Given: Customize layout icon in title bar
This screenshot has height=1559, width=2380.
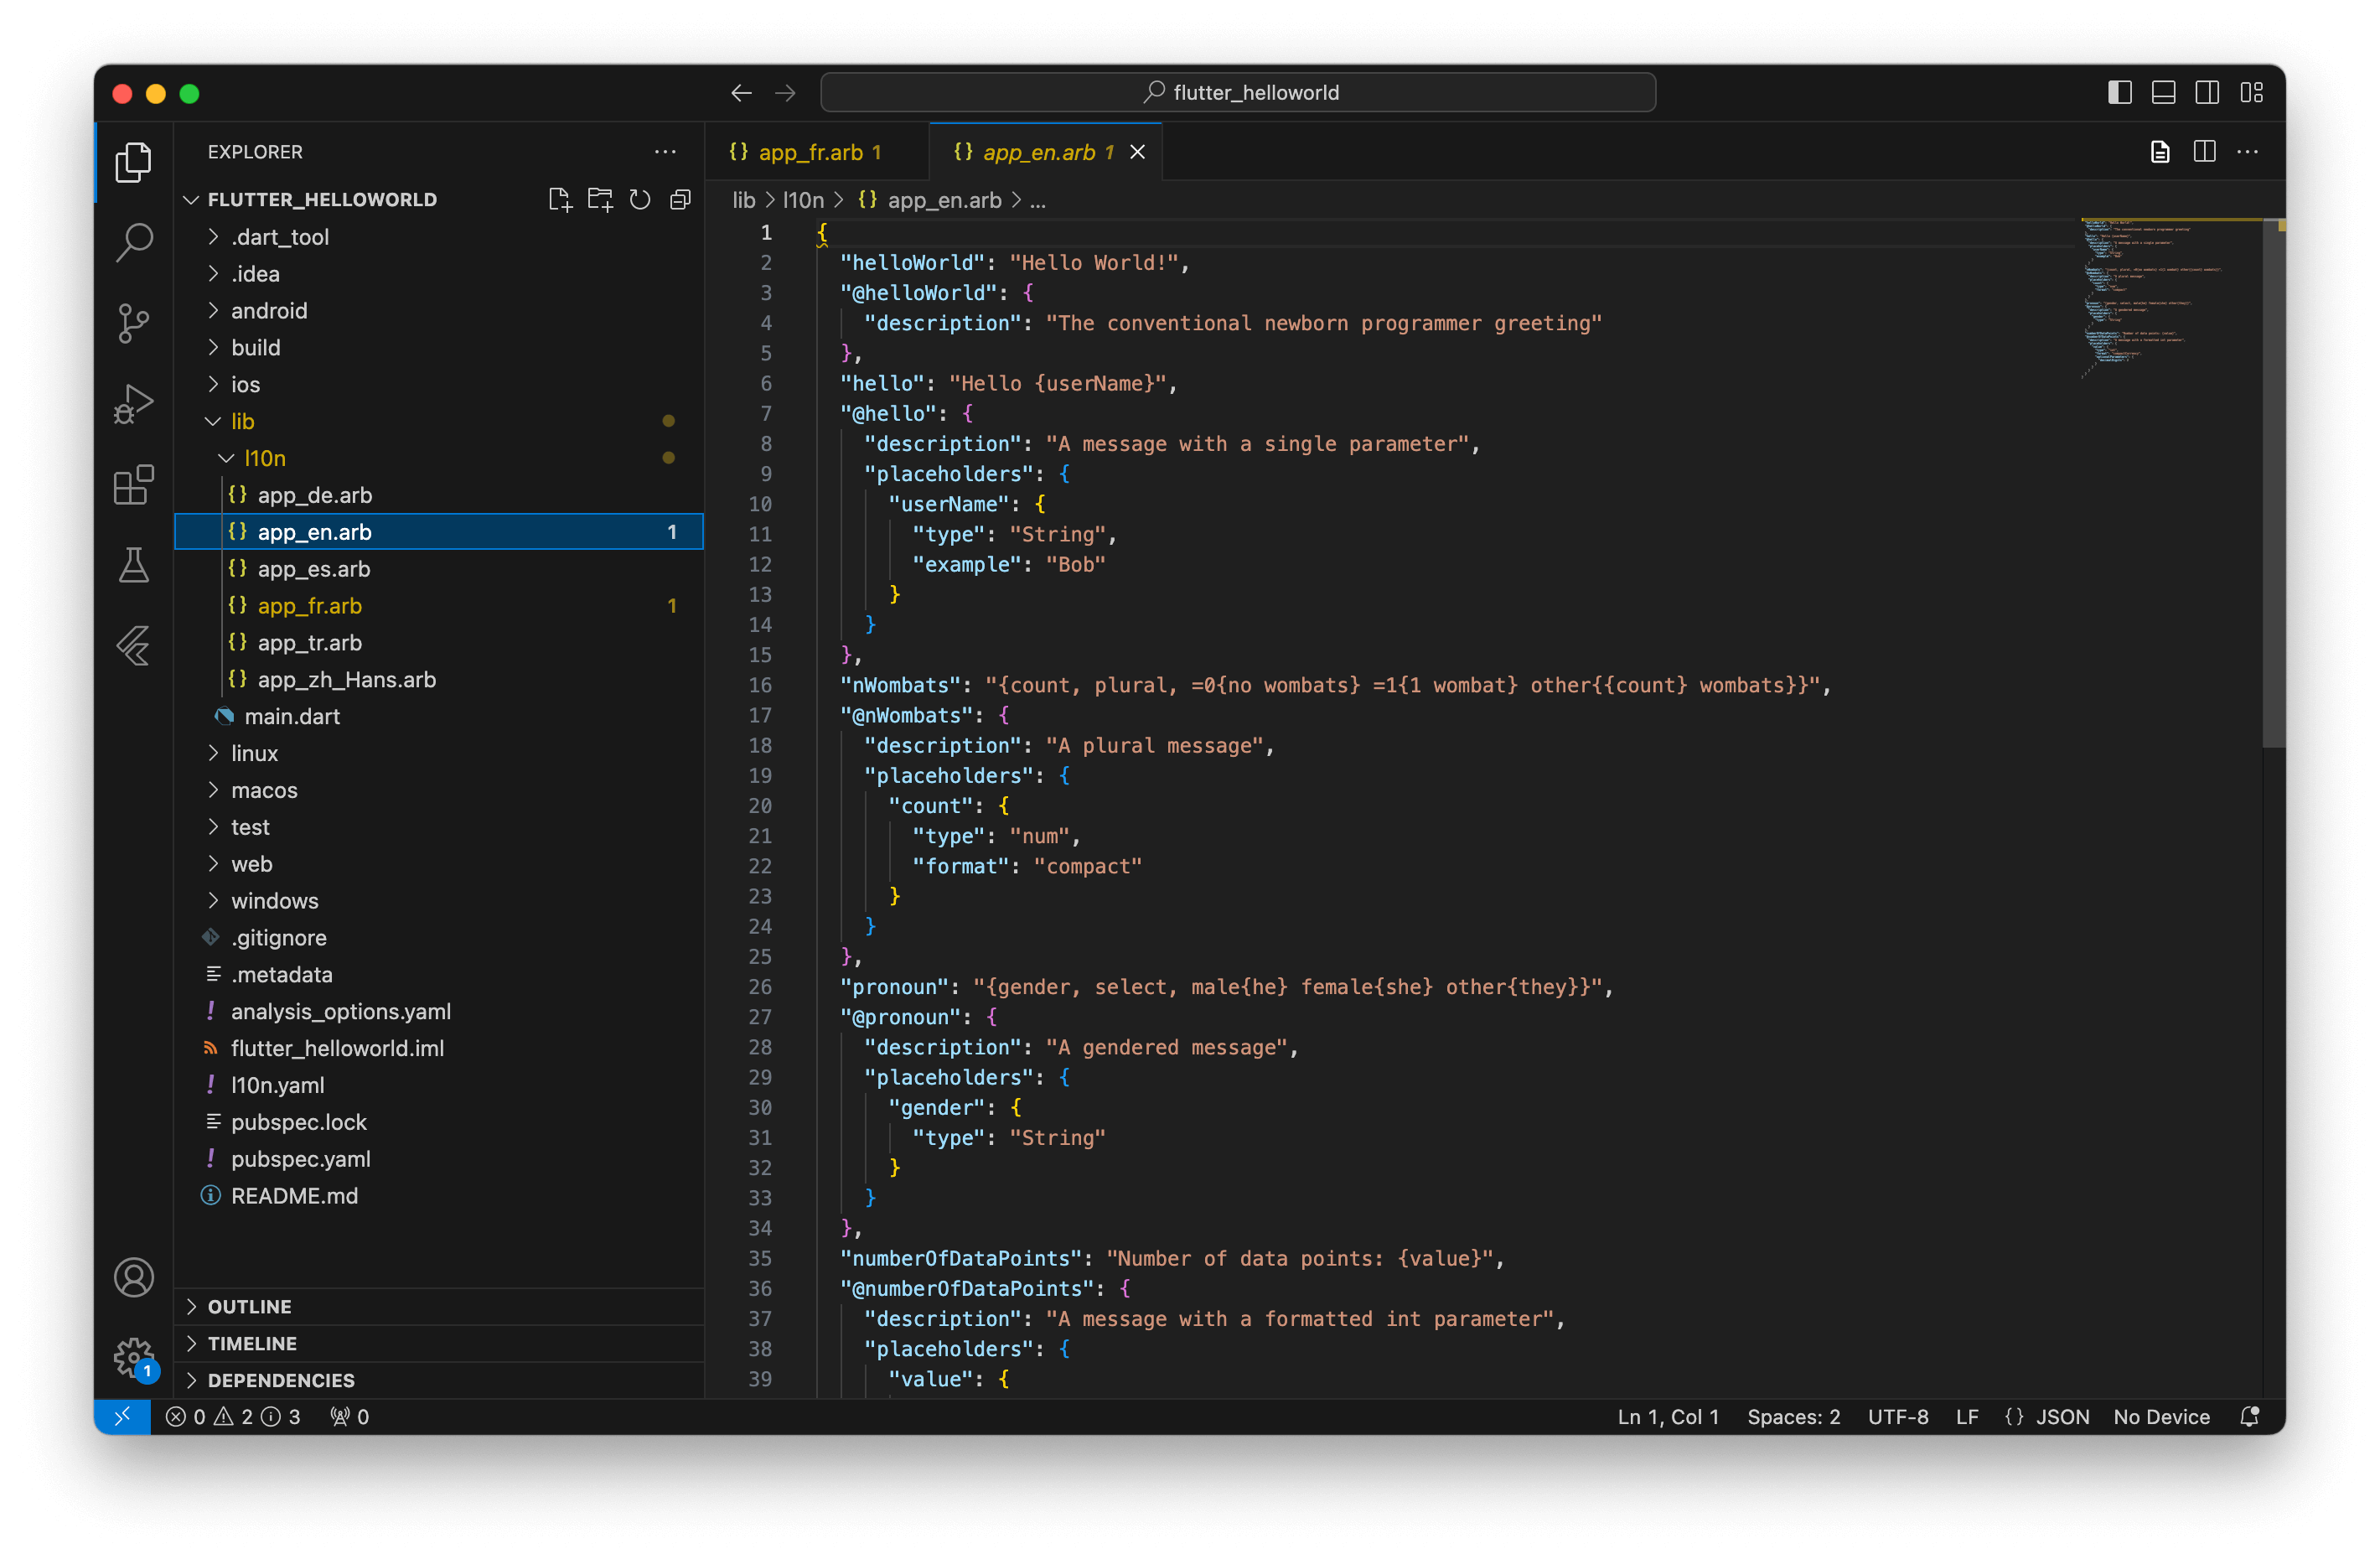Looking at the screenshot, I should pos(2251,93).
